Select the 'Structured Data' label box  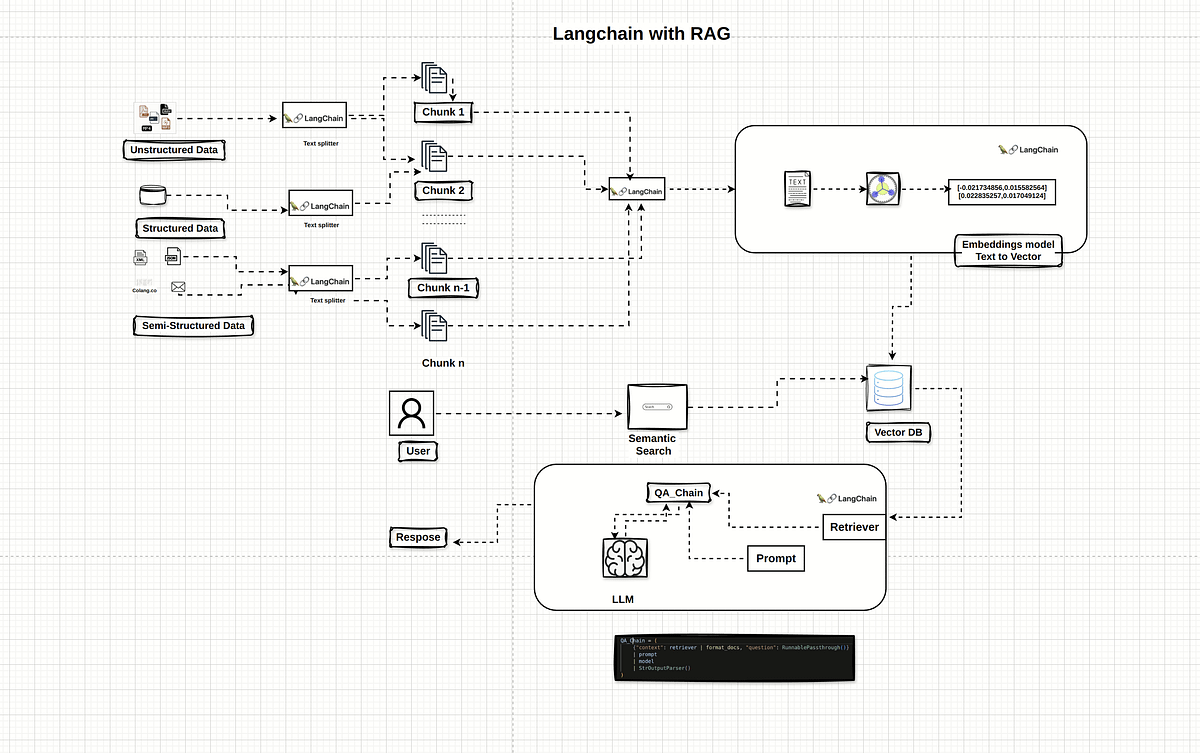pyautogui.click(x=180, y=228)
